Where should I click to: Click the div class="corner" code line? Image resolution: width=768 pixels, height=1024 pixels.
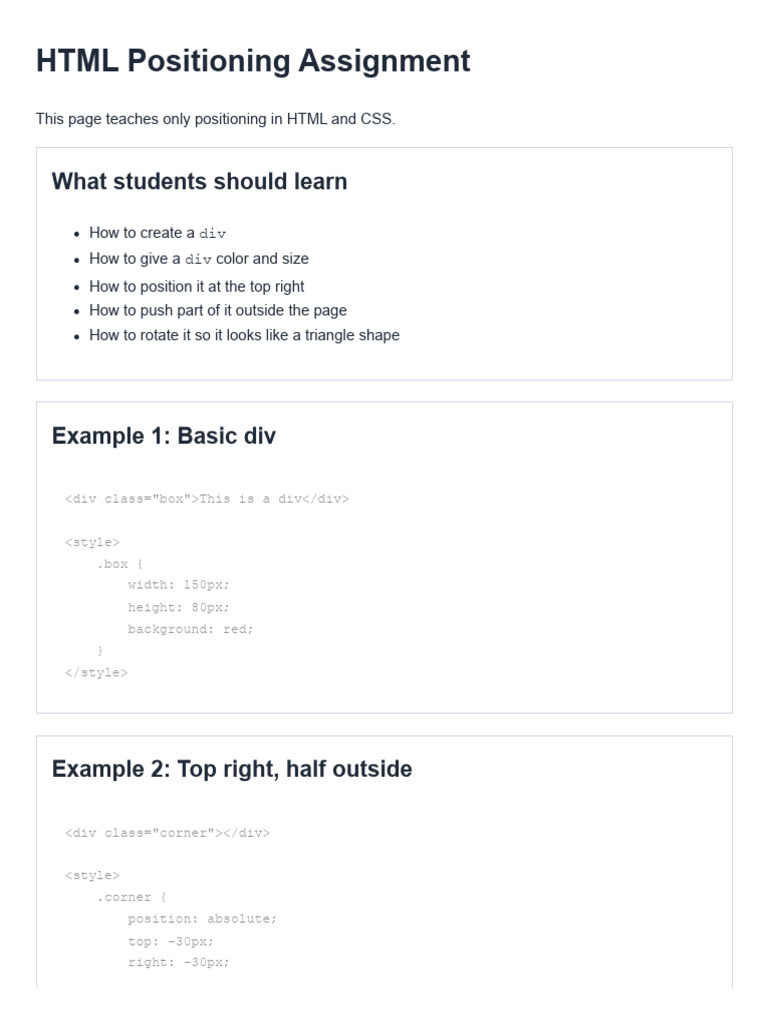point(167,833)
